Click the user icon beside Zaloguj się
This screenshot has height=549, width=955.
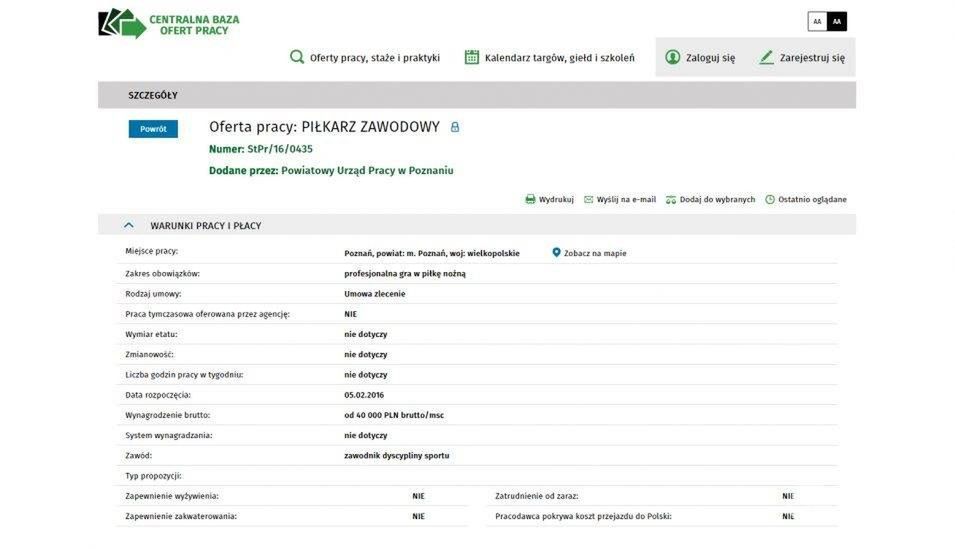672,57
